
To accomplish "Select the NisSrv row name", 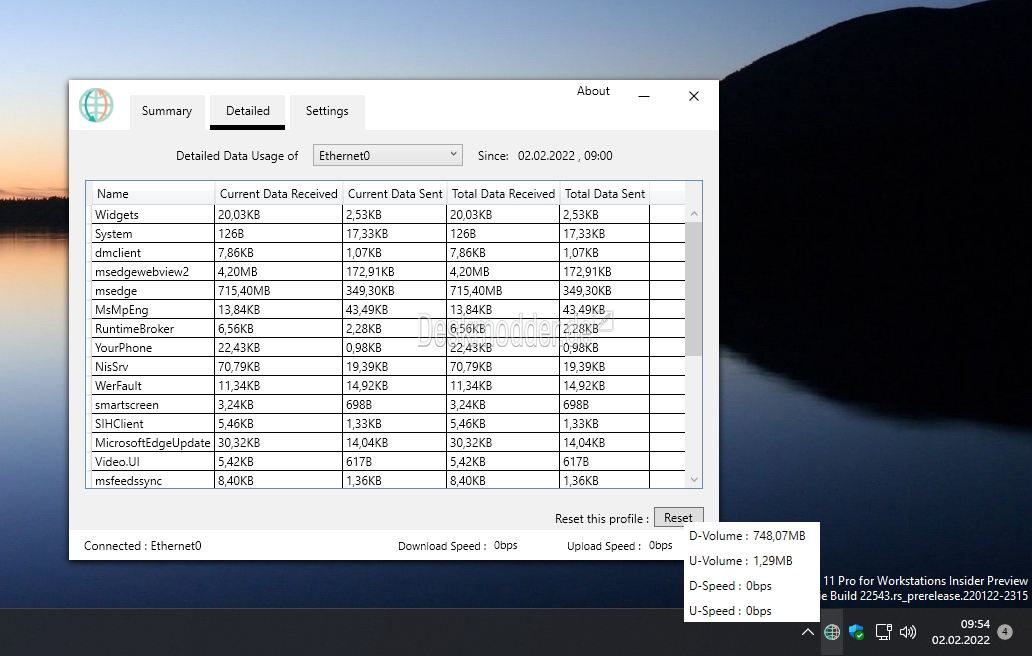I will 111,367.
